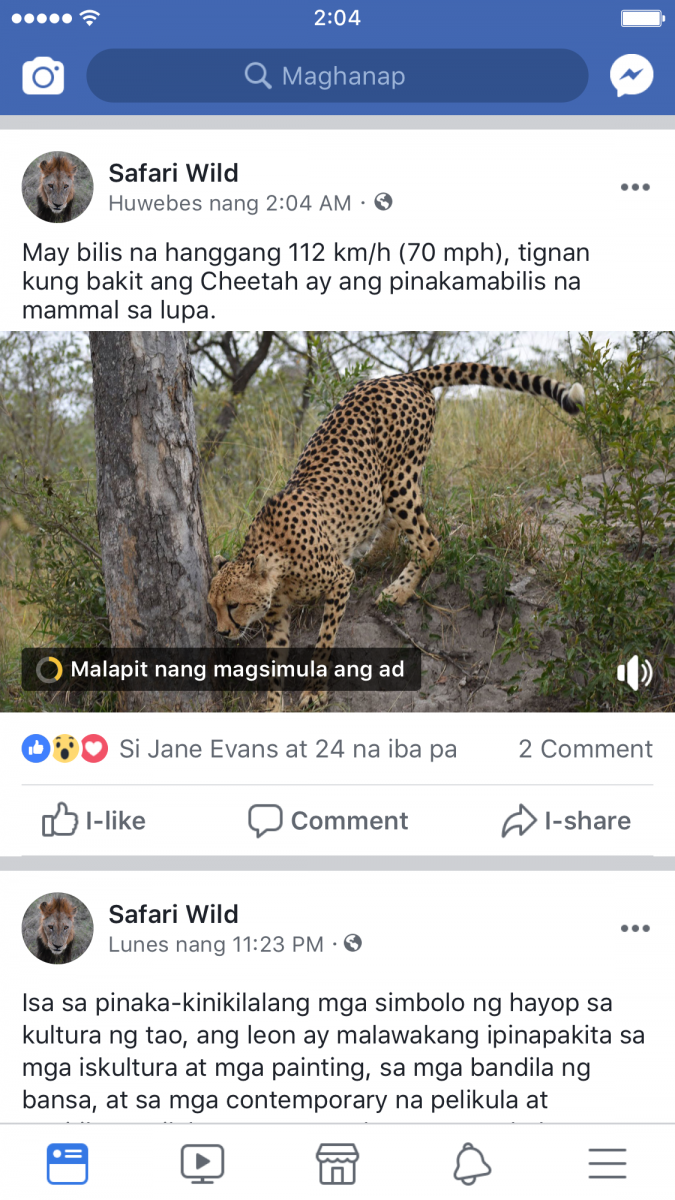Tap I-share on cheetah post
The height and width of the screenshot is (1200, 675).
(x=566, y=821)
